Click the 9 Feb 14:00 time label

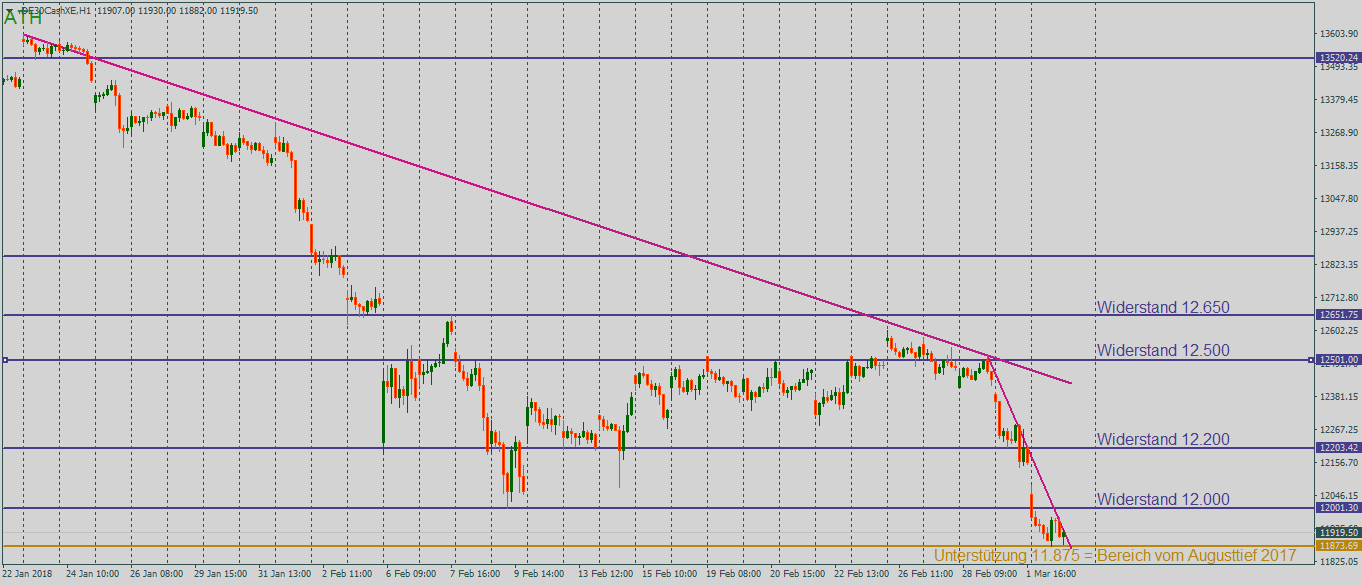(539, 575)
